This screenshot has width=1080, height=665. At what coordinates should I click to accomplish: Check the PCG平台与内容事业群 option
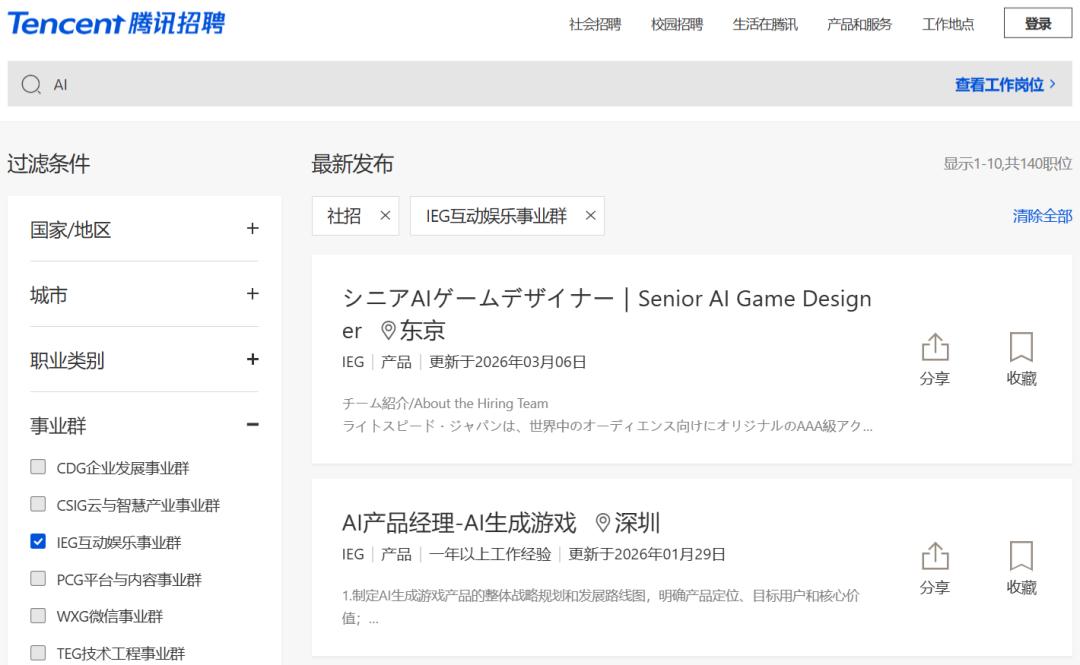38,579
